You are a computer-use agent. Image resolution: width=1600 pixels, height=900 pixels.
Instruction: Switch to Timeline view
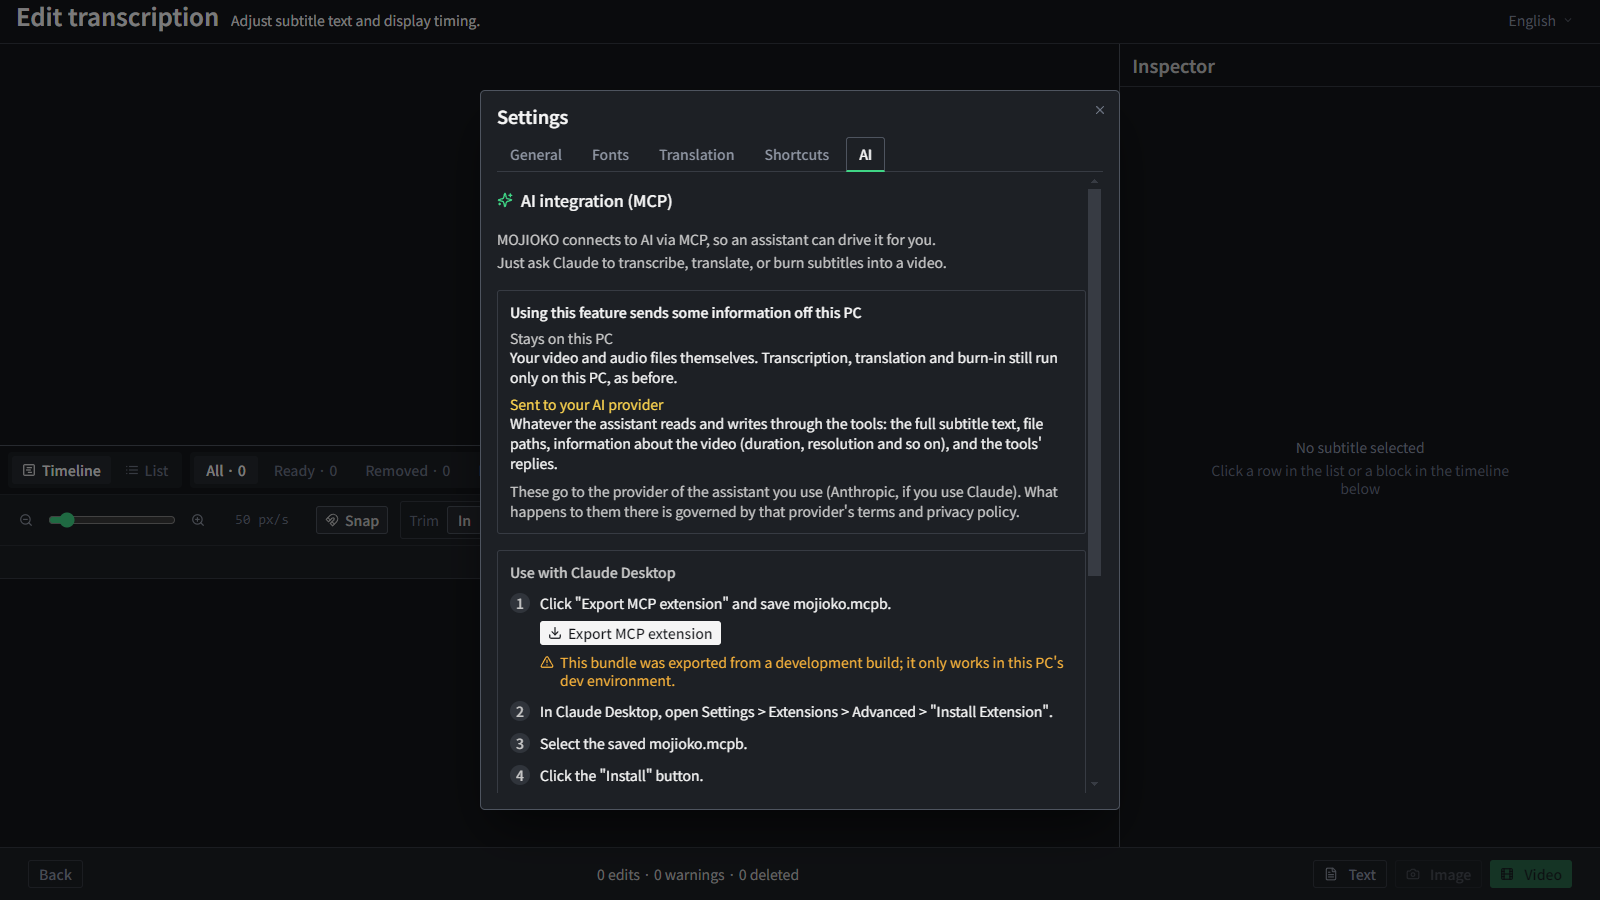point(62,471)
